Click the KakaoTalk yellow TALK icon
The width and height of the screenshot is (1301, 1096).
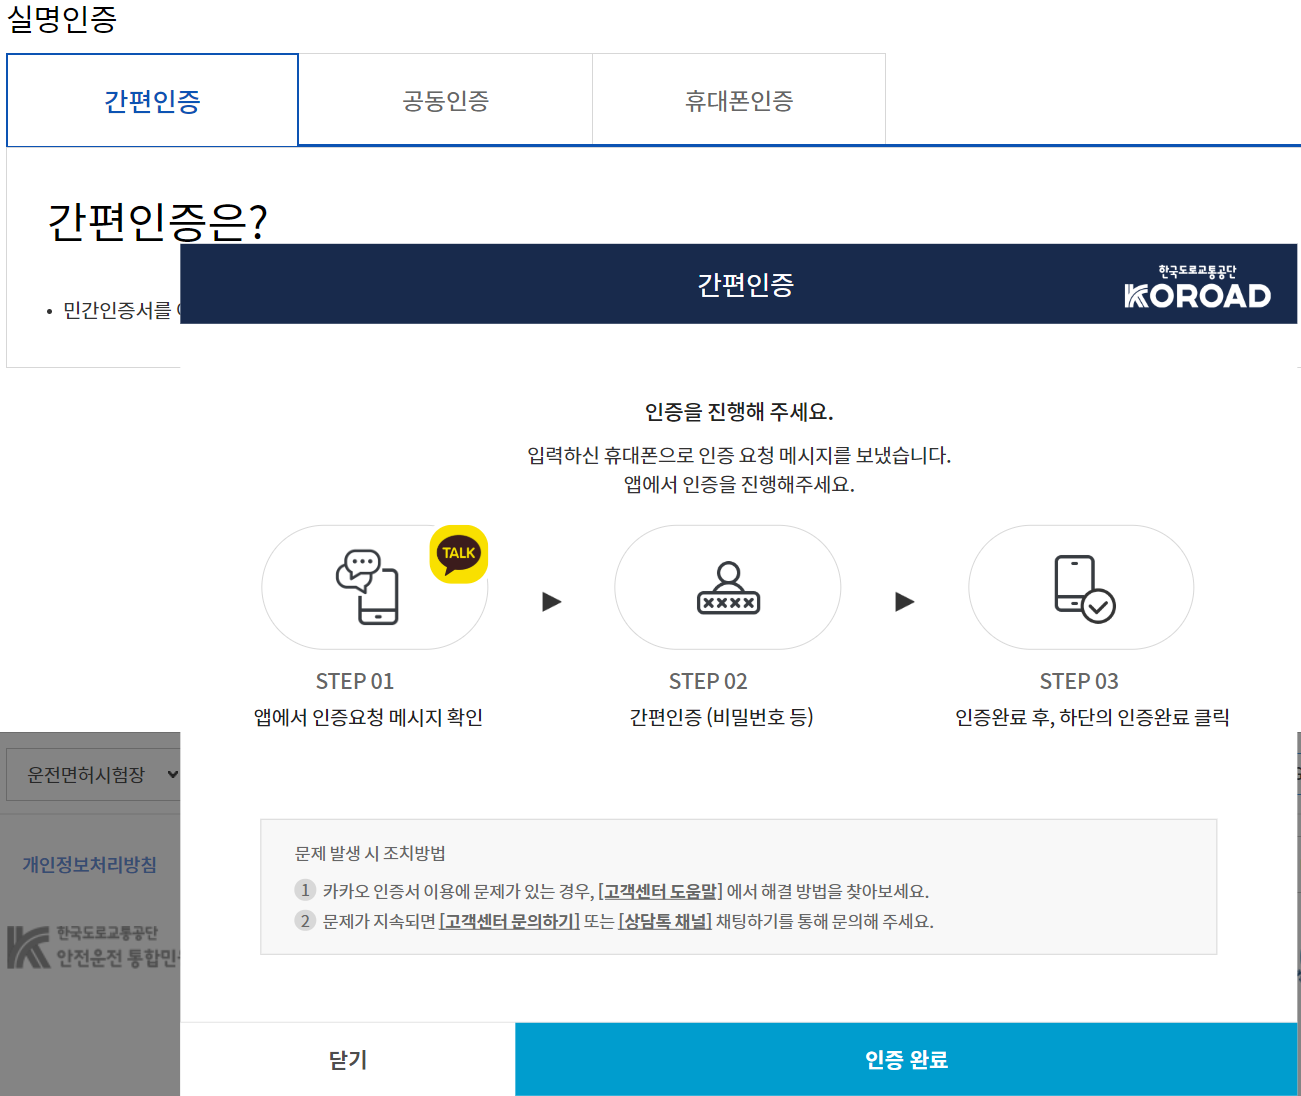(459, 554)
